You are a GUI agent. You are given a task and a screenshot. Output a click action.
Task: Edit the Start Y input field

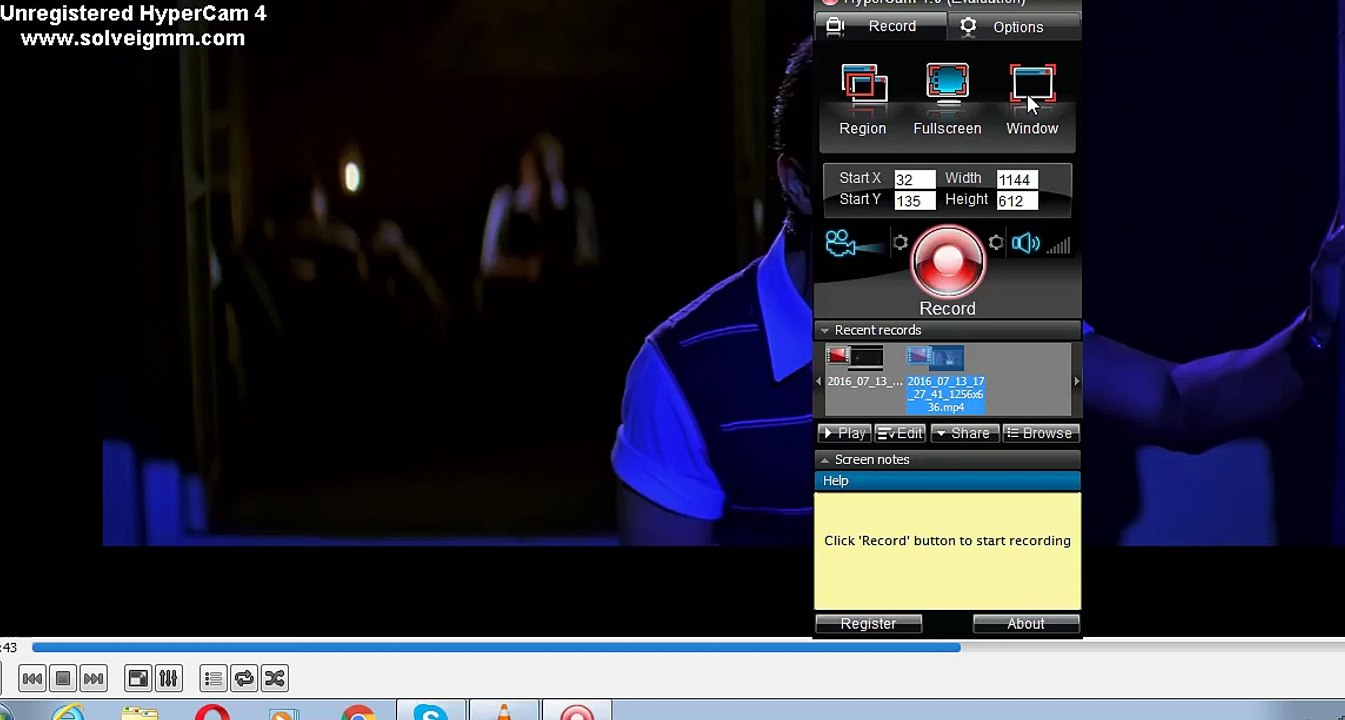[x=914, y=201]
